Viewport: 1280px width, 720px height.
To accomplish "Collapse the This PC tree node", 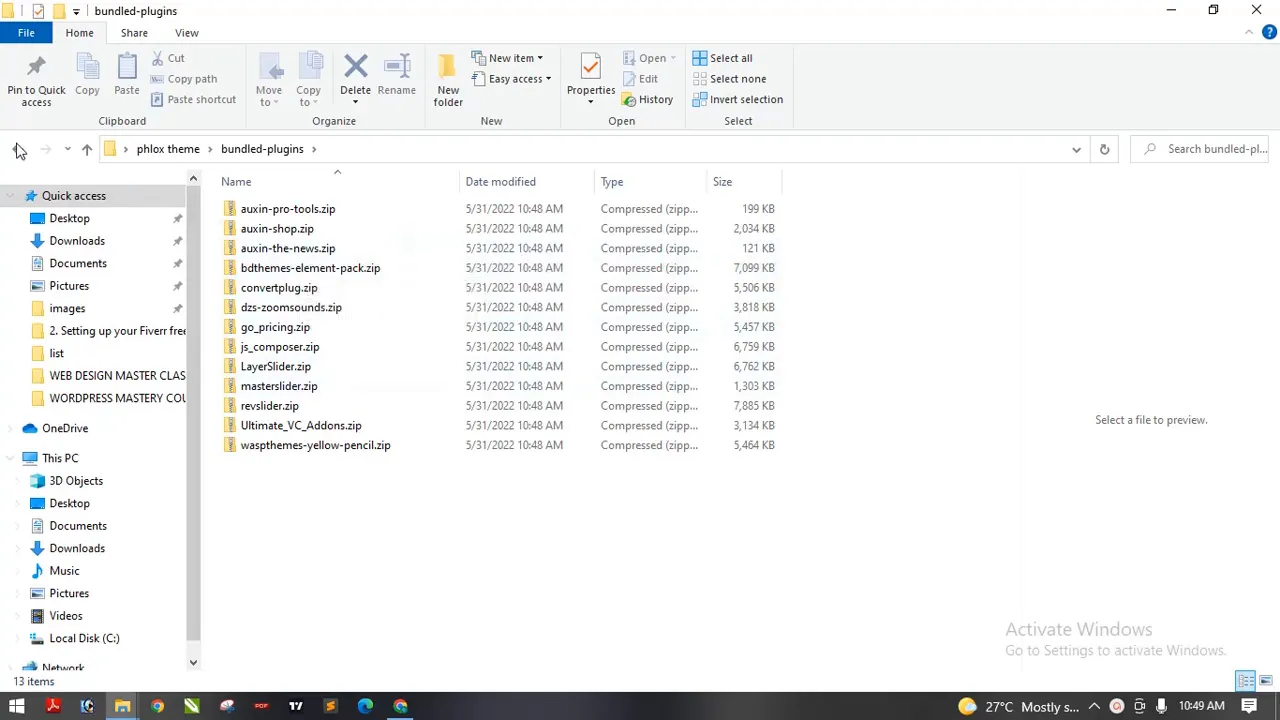I will (10, 458).
